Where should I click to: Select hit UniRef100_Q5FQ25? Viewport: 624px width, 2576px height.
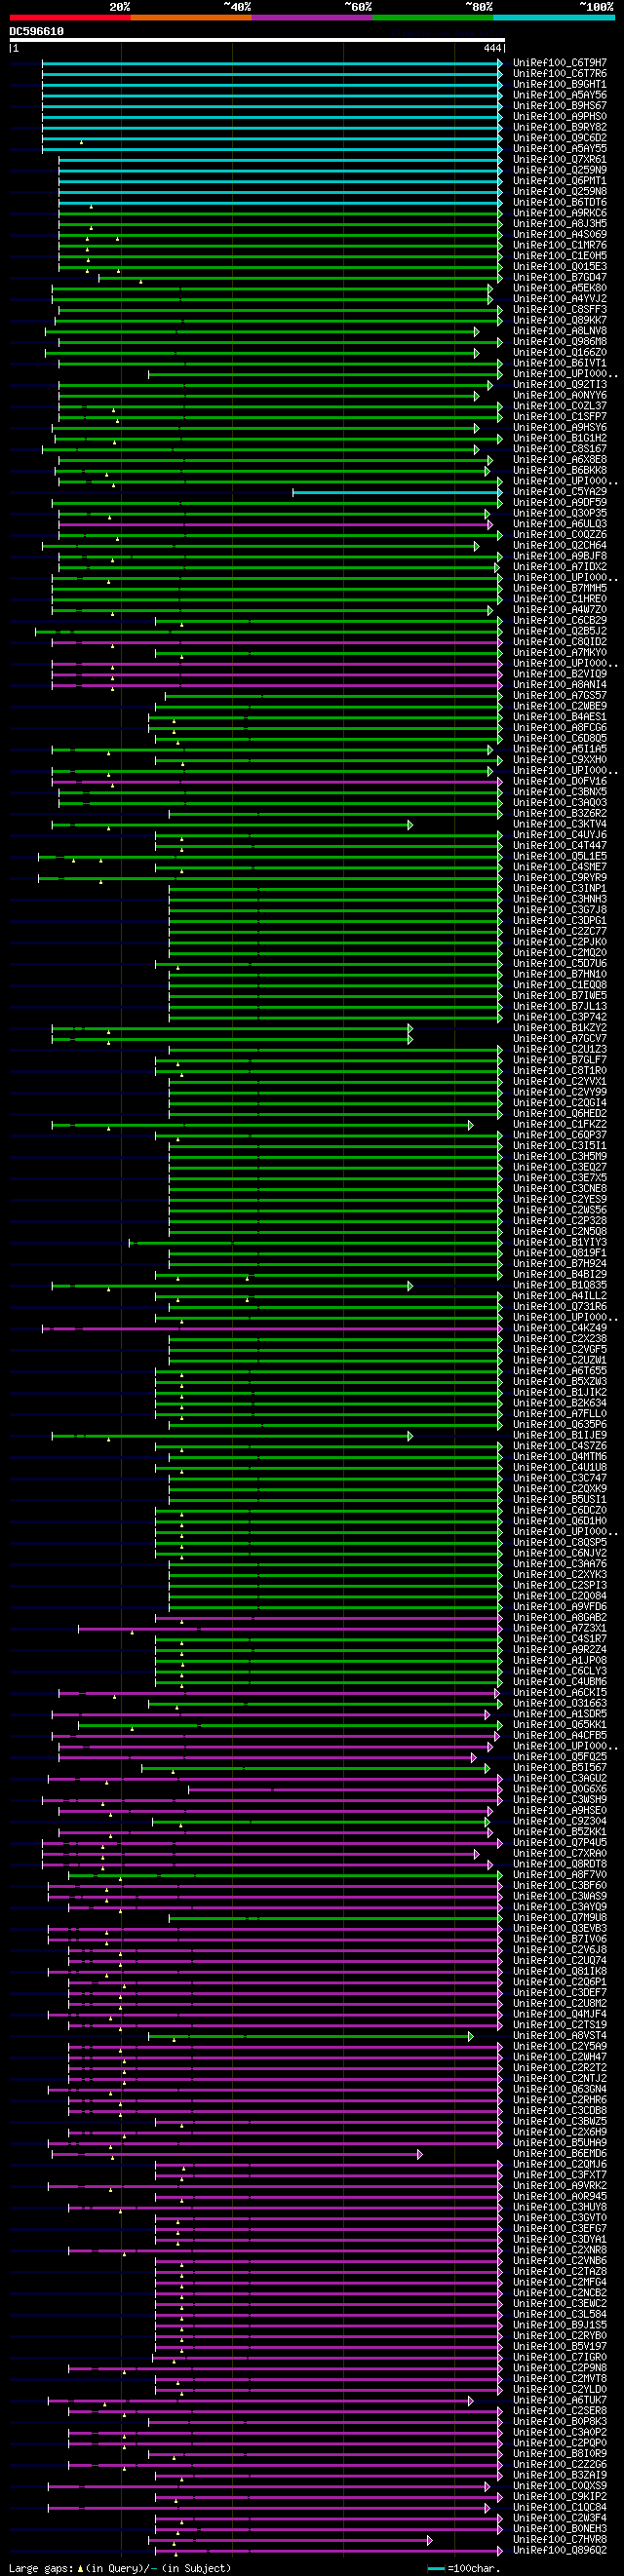559,1757
